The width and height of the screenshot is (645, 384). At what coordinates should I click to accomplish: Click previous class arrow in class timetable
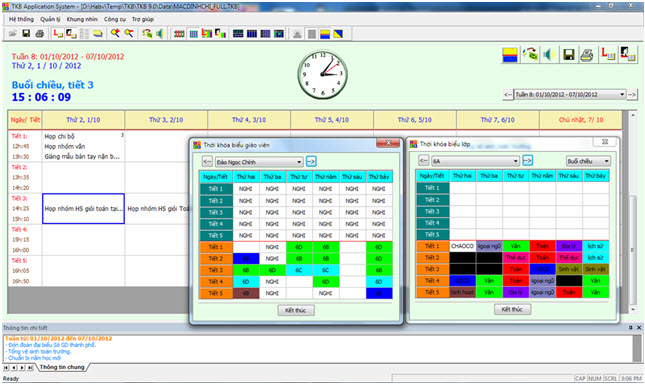424,160
